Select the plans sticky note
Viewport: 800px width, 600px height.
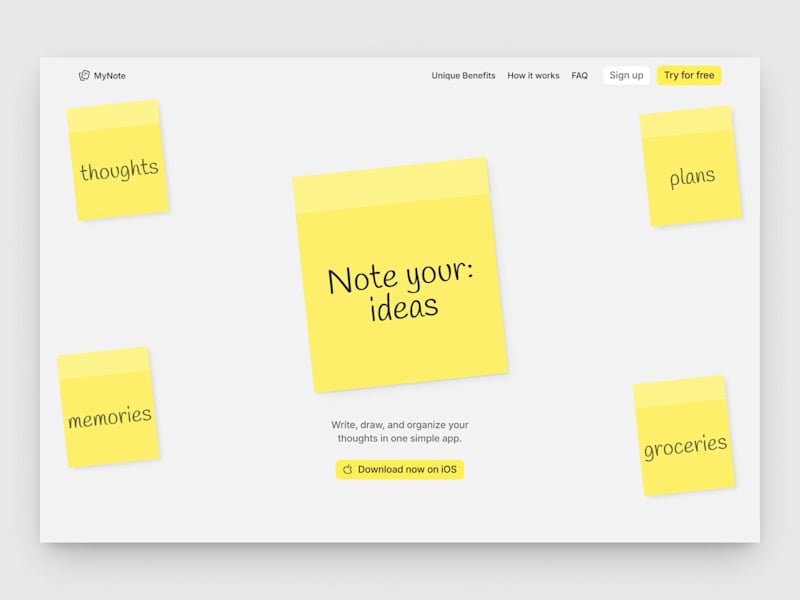point(691,166)
